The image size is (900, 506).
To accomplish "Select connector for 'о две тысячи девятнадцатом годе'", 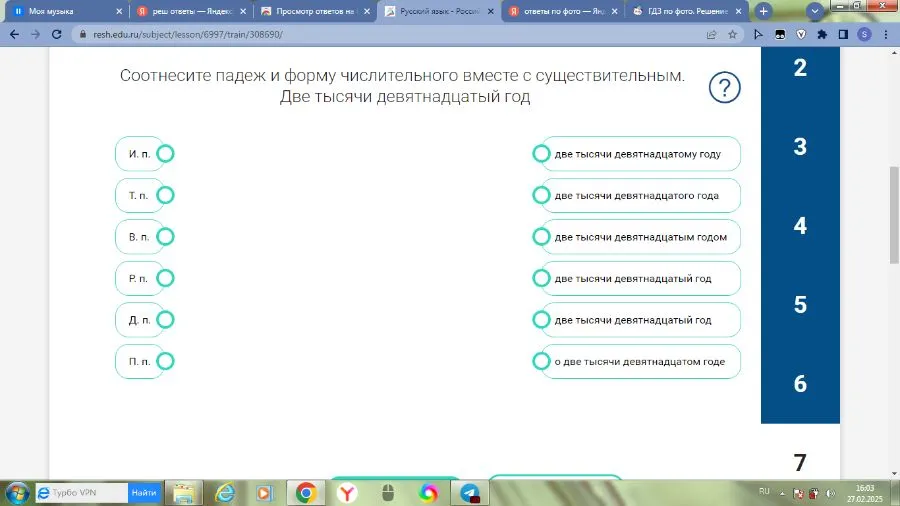I will click(x=541, y=361).
